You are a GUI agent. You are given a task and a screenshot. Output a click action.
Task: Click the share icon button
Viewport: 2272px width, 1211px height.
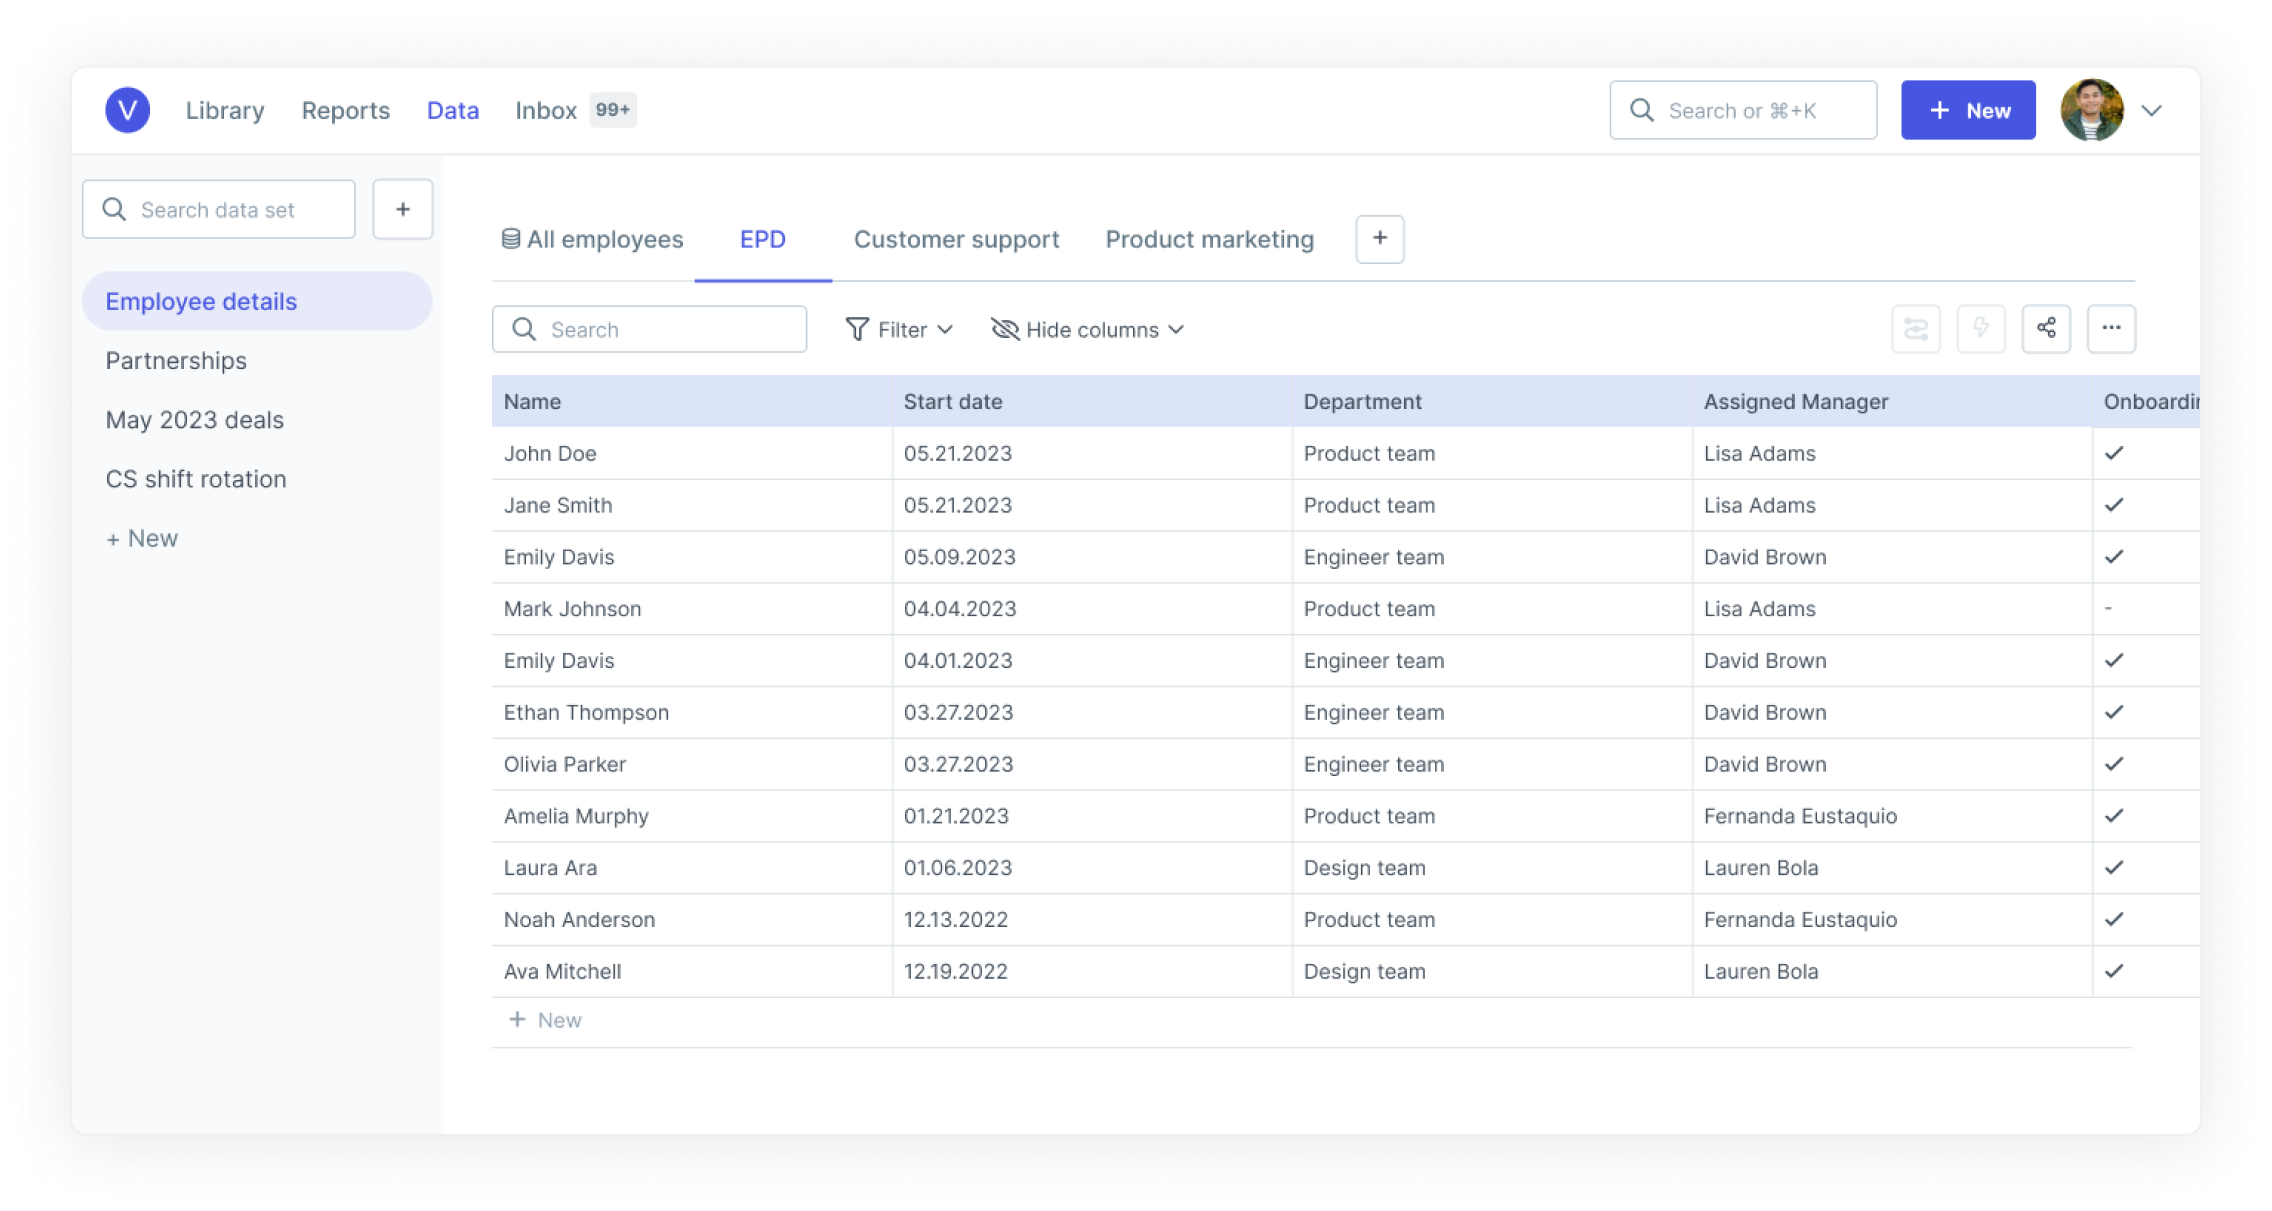[x=2046, y=329]
